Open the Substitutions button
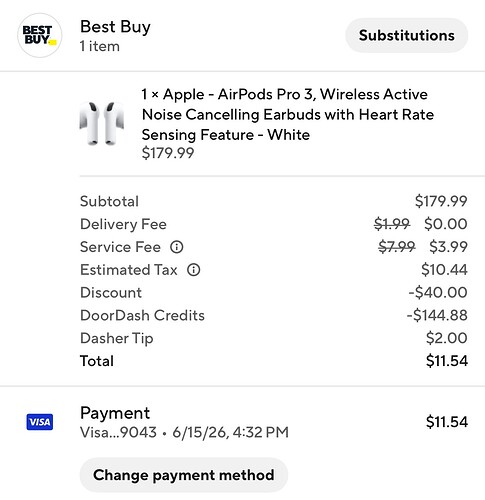 [x=407, y=35]
